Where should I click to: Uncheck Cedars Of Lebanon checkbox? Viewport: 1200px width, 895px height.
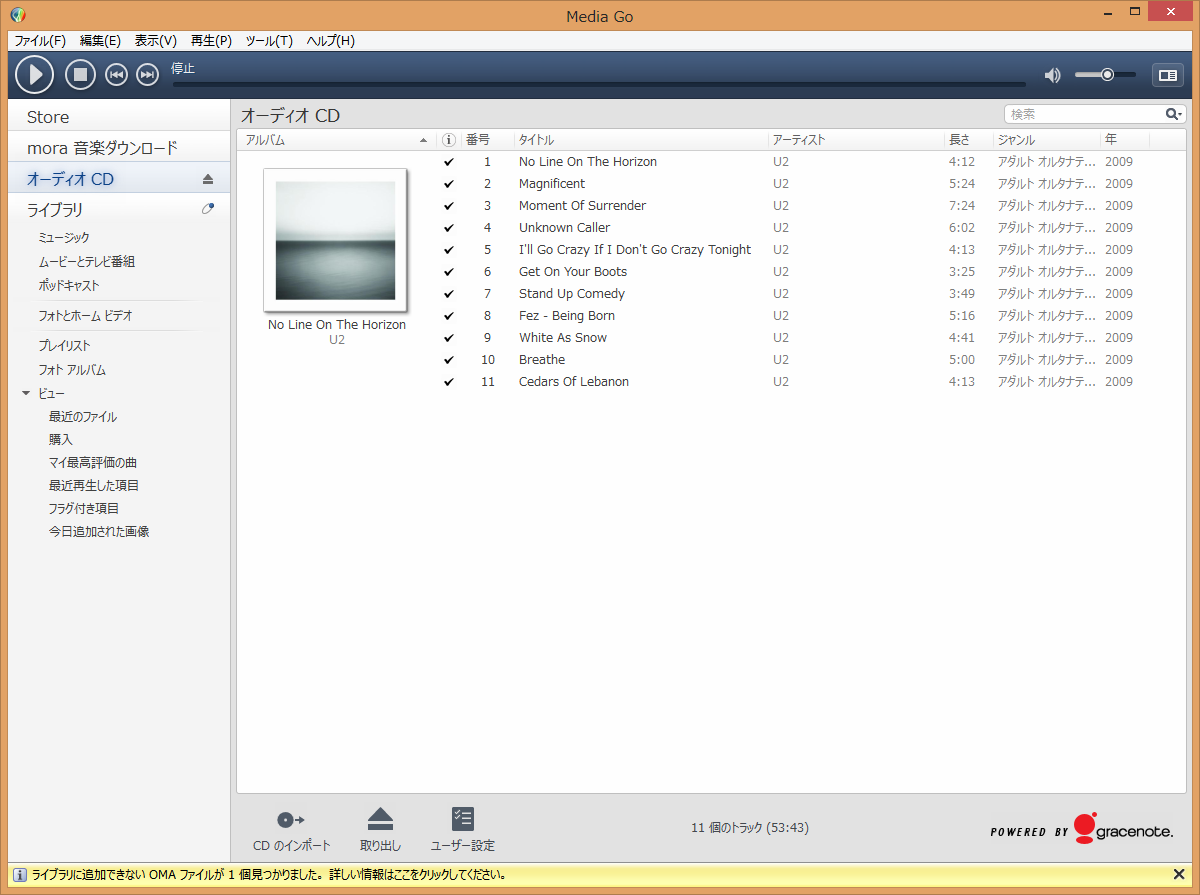[449, 382]
